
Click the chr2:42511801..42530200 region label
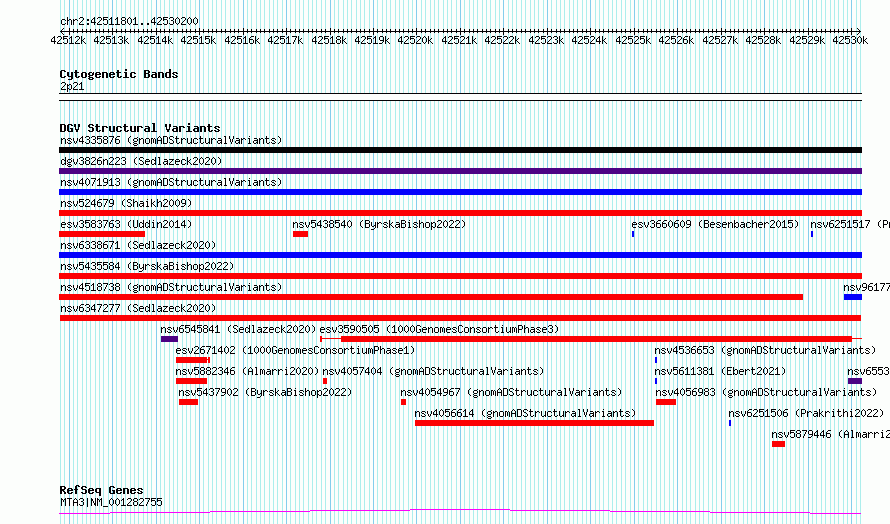pos(129,21)
